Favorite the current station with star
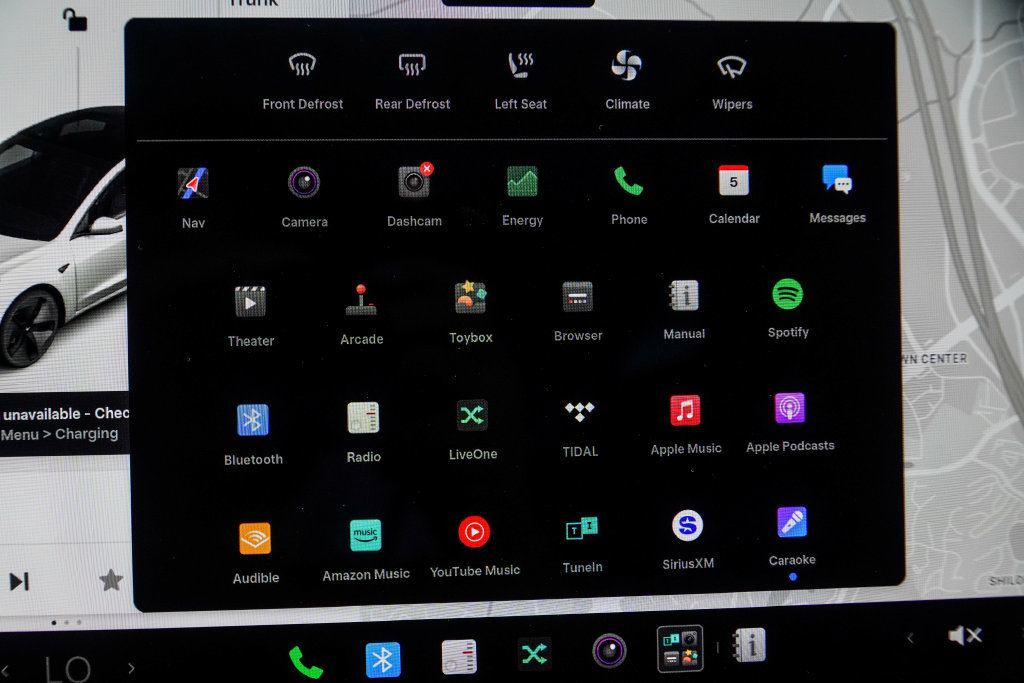This screenshot has height=683, width=1024. (111, 579)
